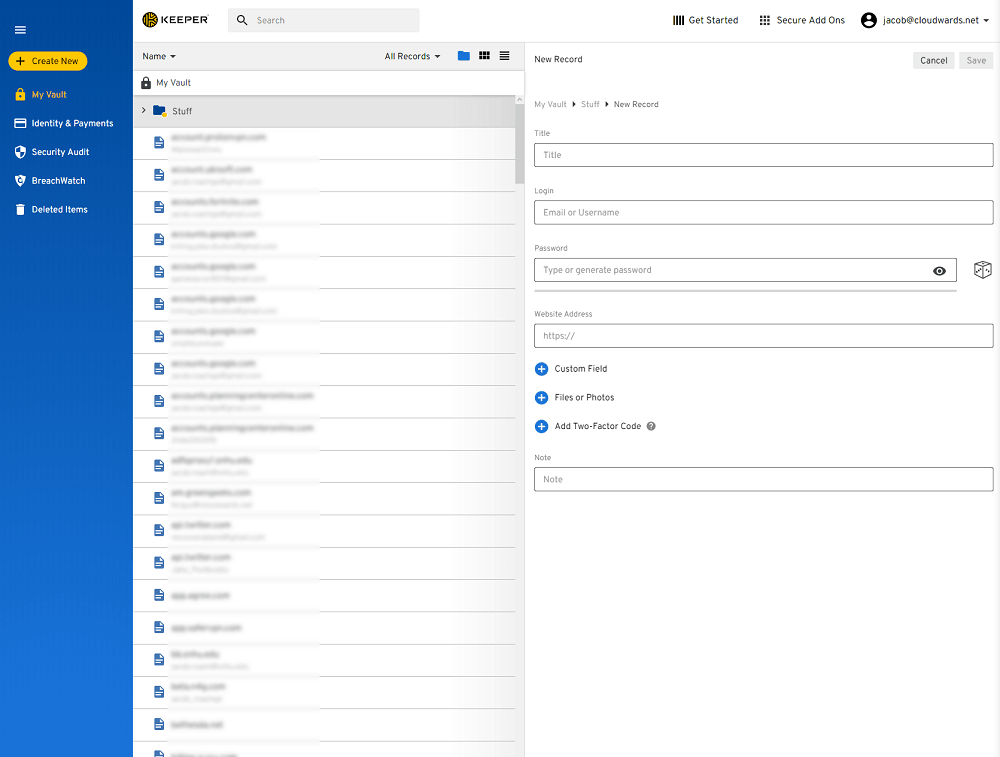Click the password input field

coord(745,270)
